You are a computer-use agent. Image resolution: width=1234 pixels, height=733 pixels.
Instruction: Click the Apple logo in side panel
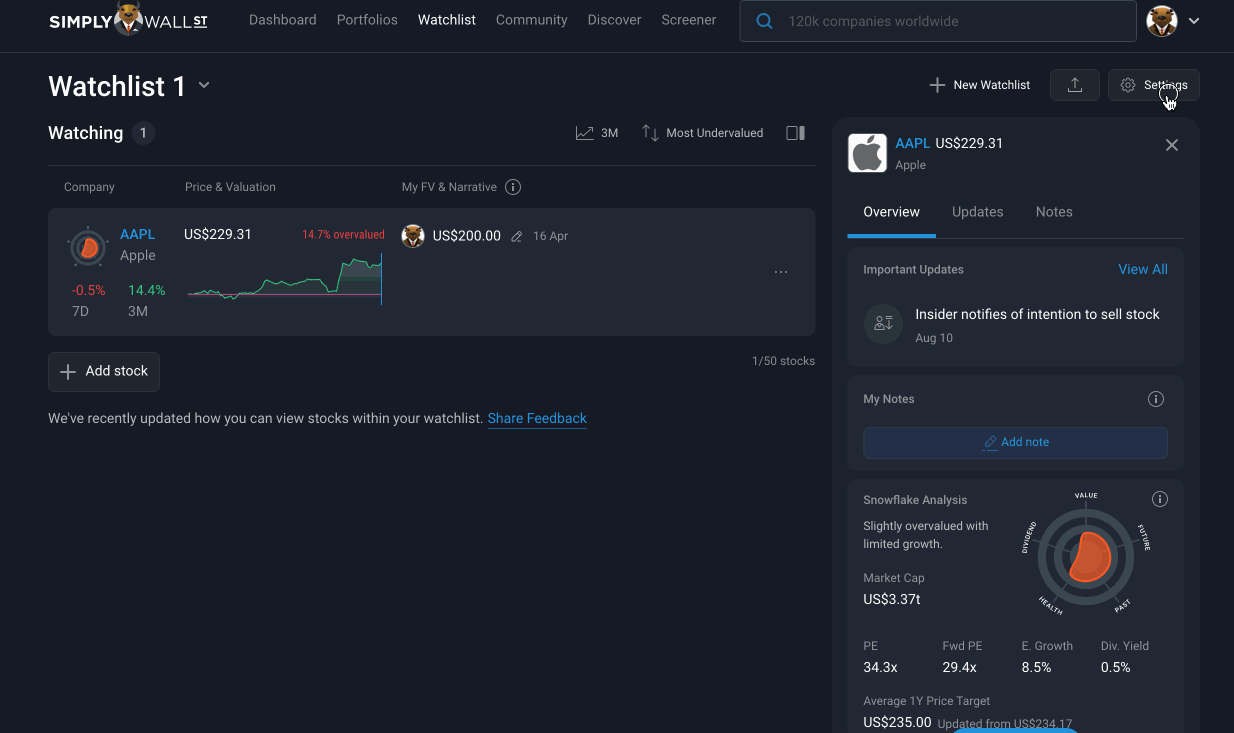tap(867, 153)
